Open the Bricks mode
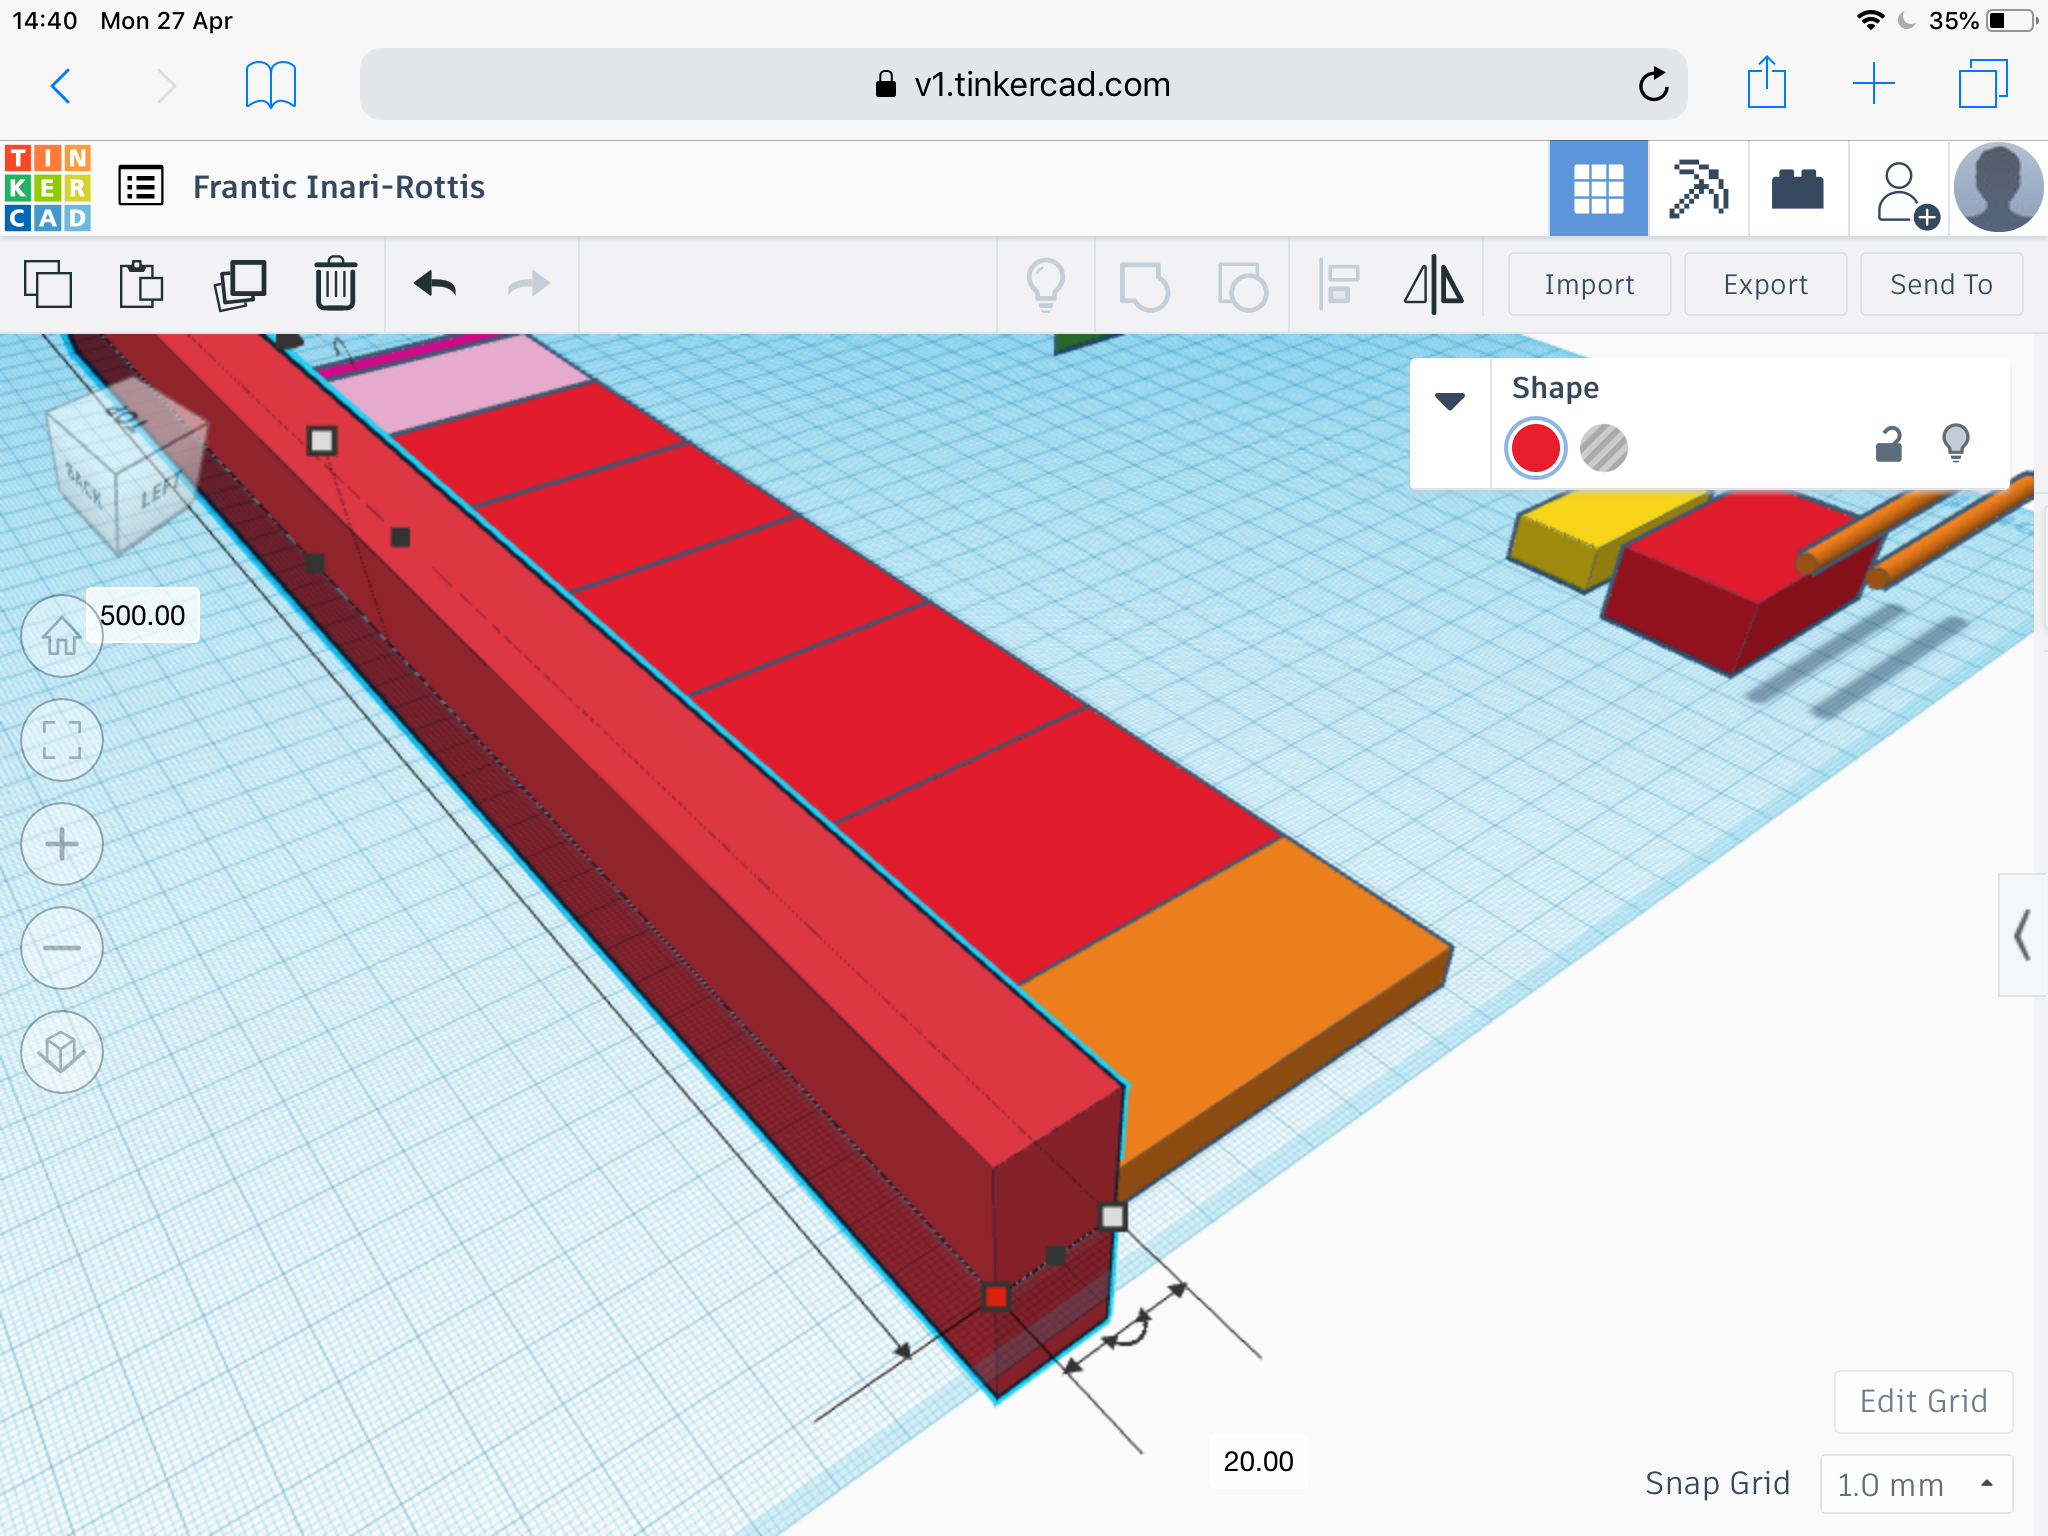 pos(1797,188)
